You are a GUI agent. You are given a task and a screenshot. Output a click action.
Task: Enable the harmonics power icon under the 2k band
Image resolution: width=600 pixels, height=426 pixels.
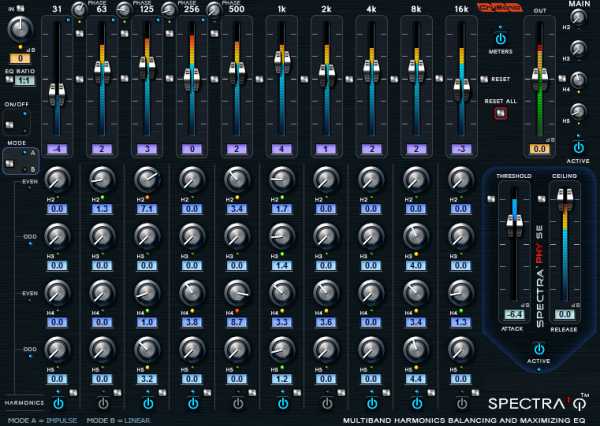(327, 403)
